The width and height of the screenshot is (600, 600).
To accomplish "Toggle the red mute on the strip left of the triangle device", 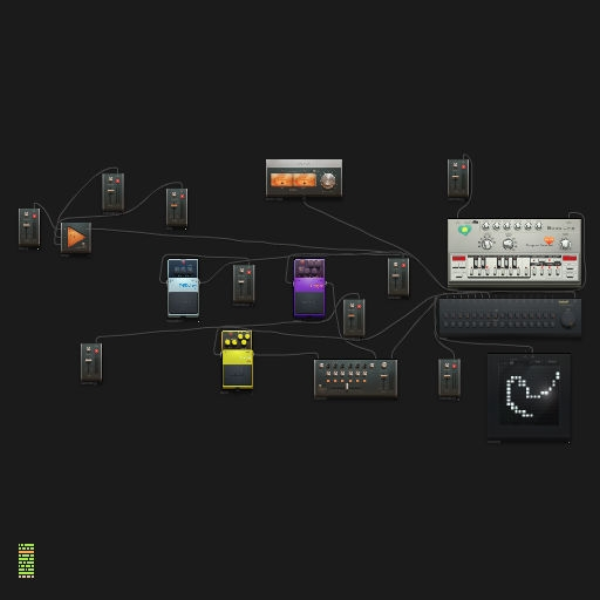I will point(34,216).
